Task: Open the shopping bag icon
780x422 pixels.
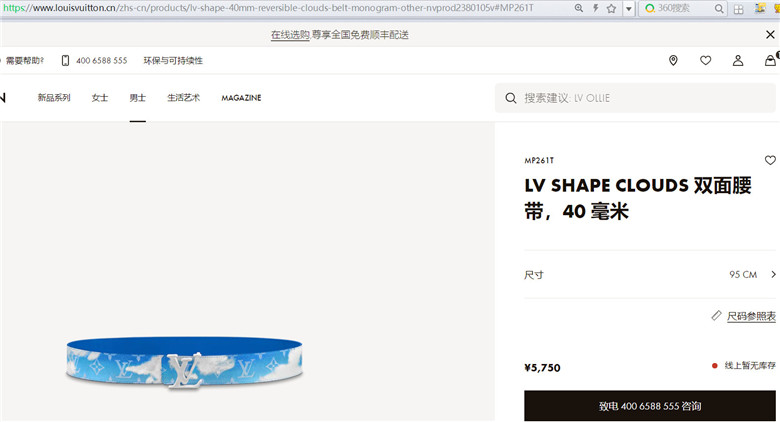Action: pyautogui.click(x=770, y=60)
